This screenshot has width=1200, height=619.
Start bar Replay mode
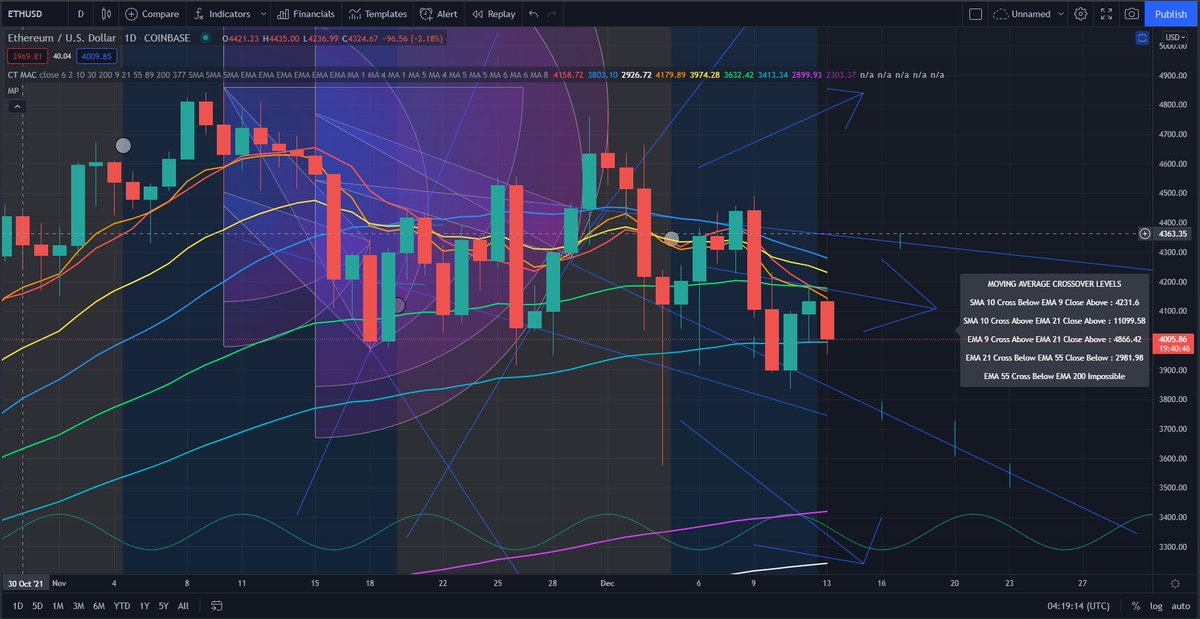tap(493, 14)
